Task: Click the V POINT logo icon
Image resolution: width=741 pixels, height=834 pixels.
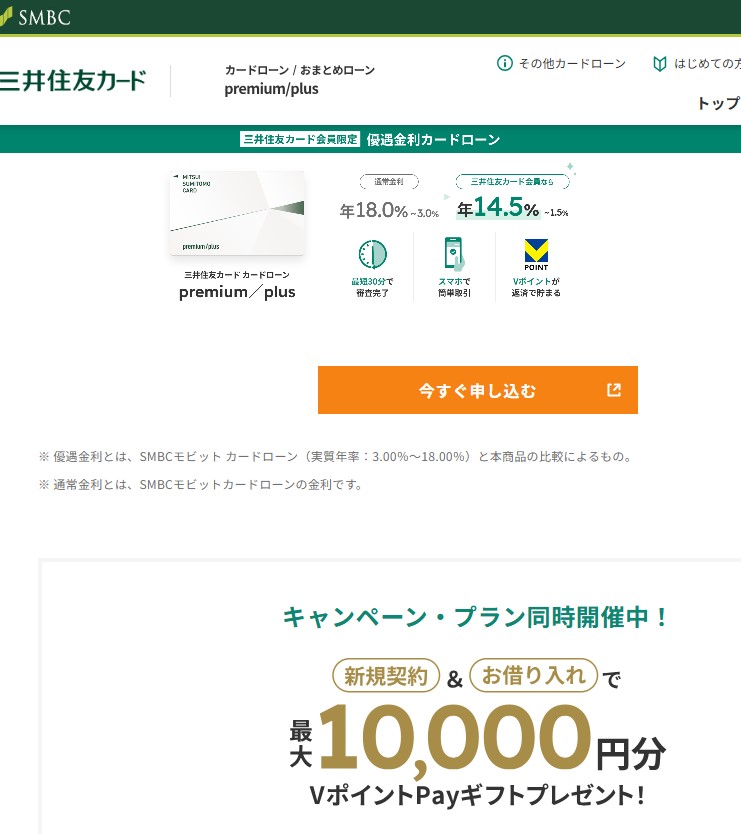Action: pyautogui.click(x=536, y=255)
